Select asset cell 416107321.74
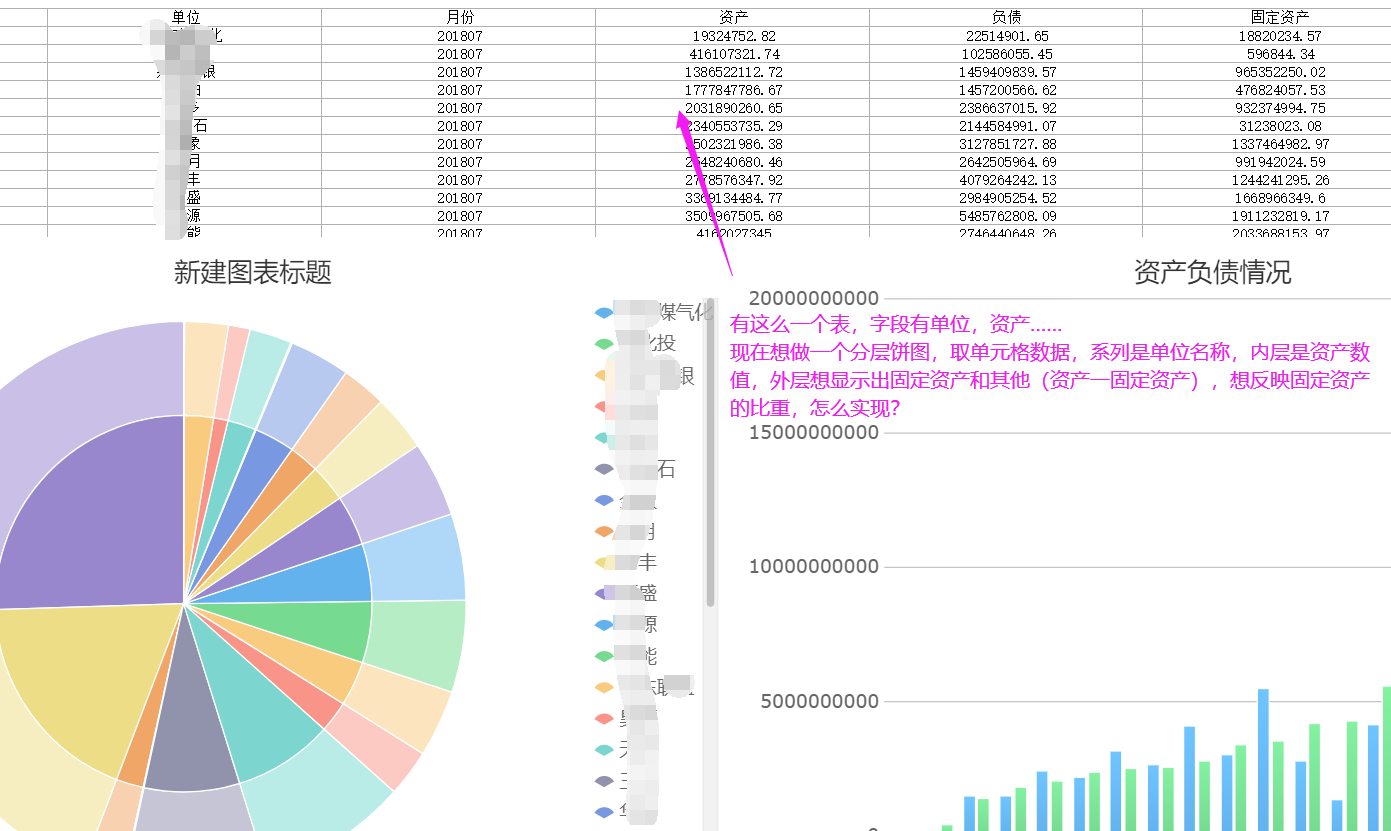Image resolution: width=1391 pixels, height=831 pixels. click(733, 54)
